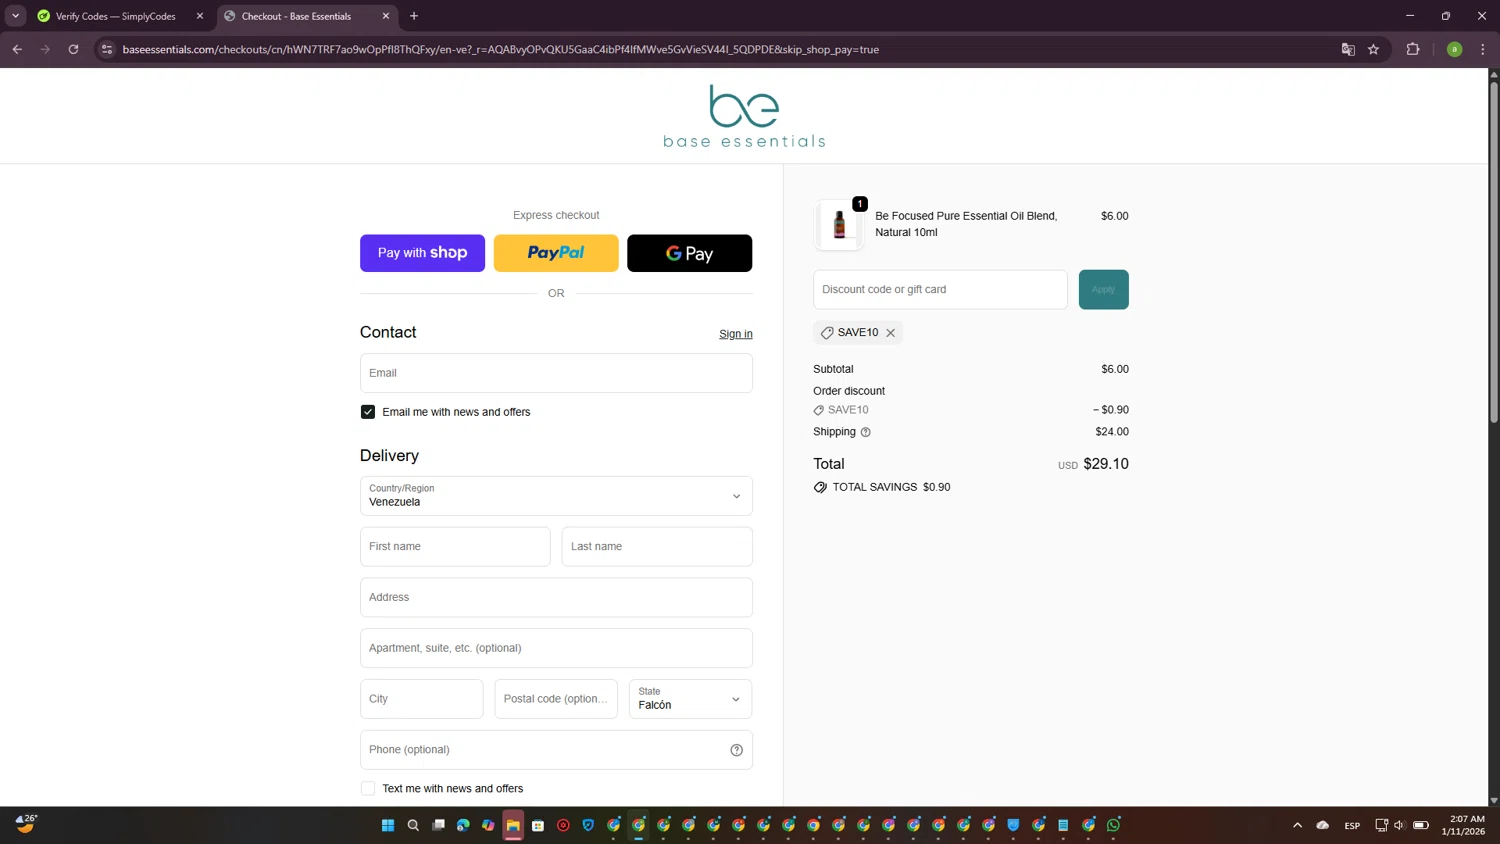Click the TOTAL SAVINGS tag icon
The image size is (1500, 844).
[x=820, y=487]
